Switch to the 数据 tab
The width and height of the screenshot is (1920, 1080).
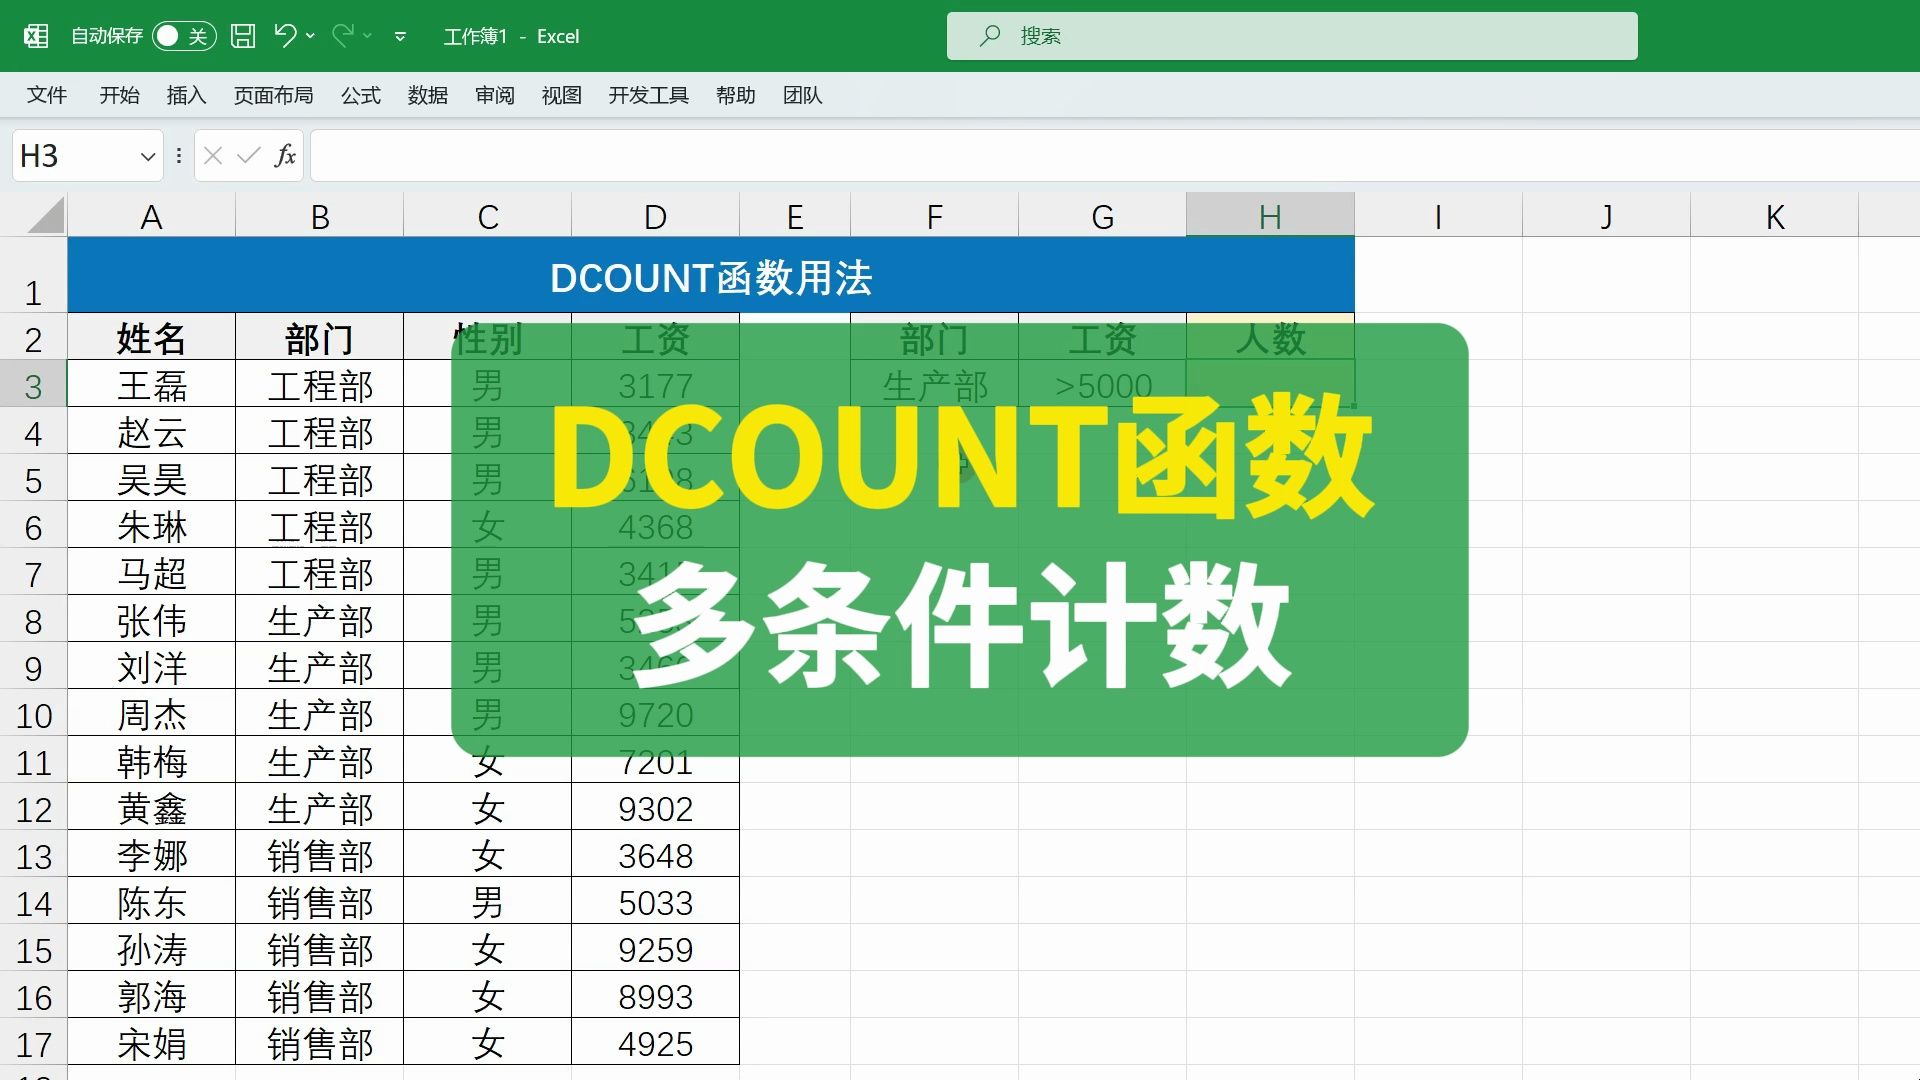coord(428,95)
